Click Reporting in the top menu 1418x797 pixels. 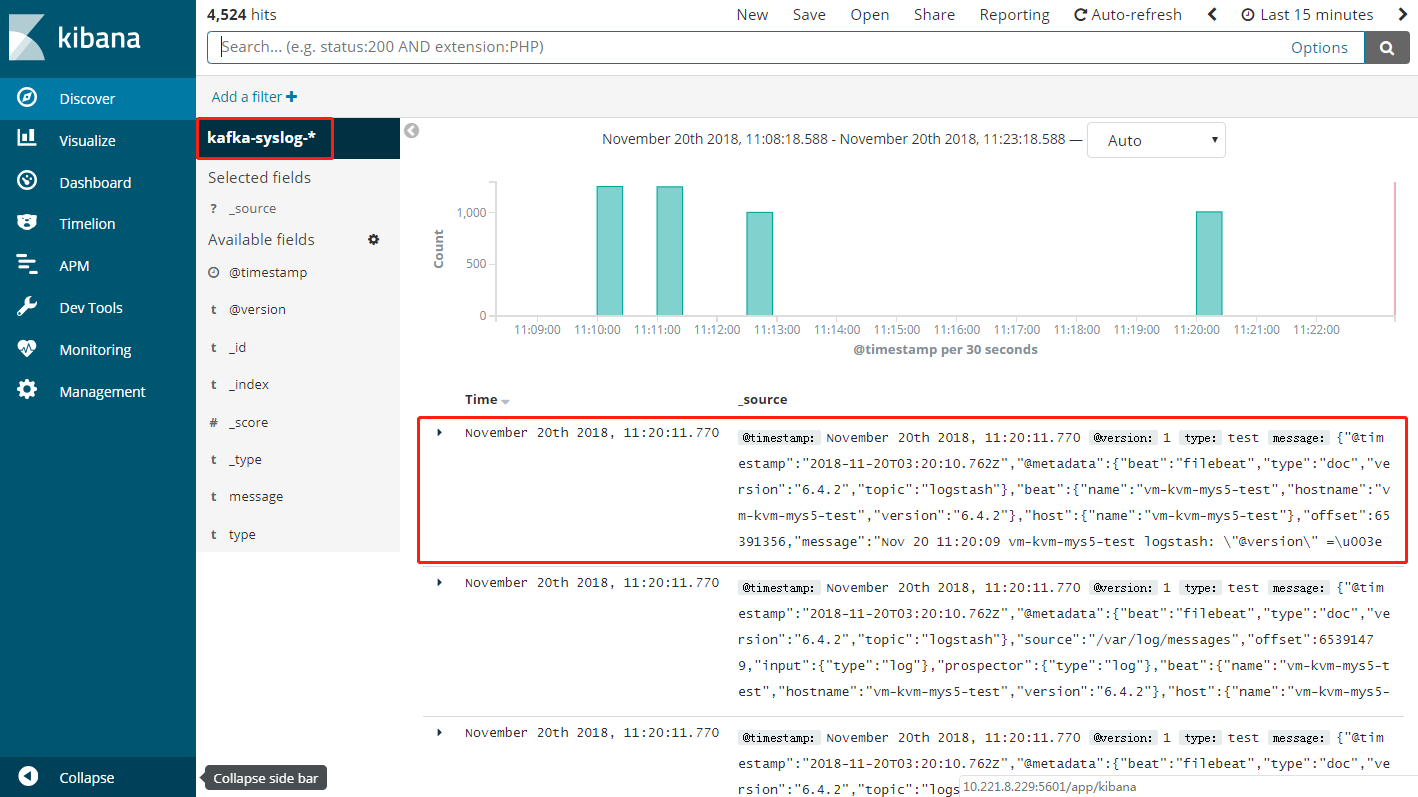pyautogui.click(x=1014, y=15)
